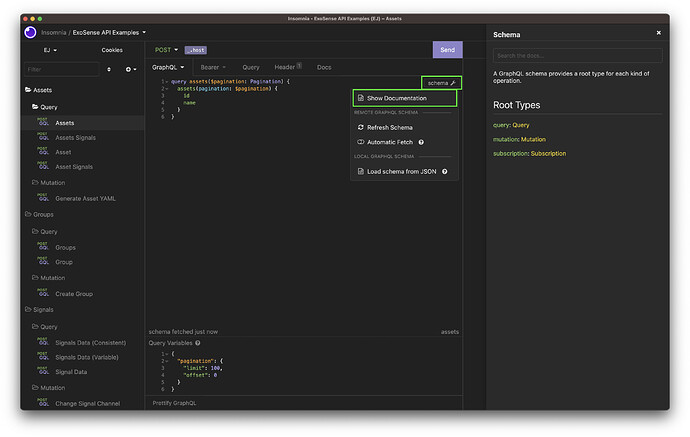Image resolution: width=690 pixels, height=437 pixels.
Task: Click the Search the docs field
Action: (577, 55)
